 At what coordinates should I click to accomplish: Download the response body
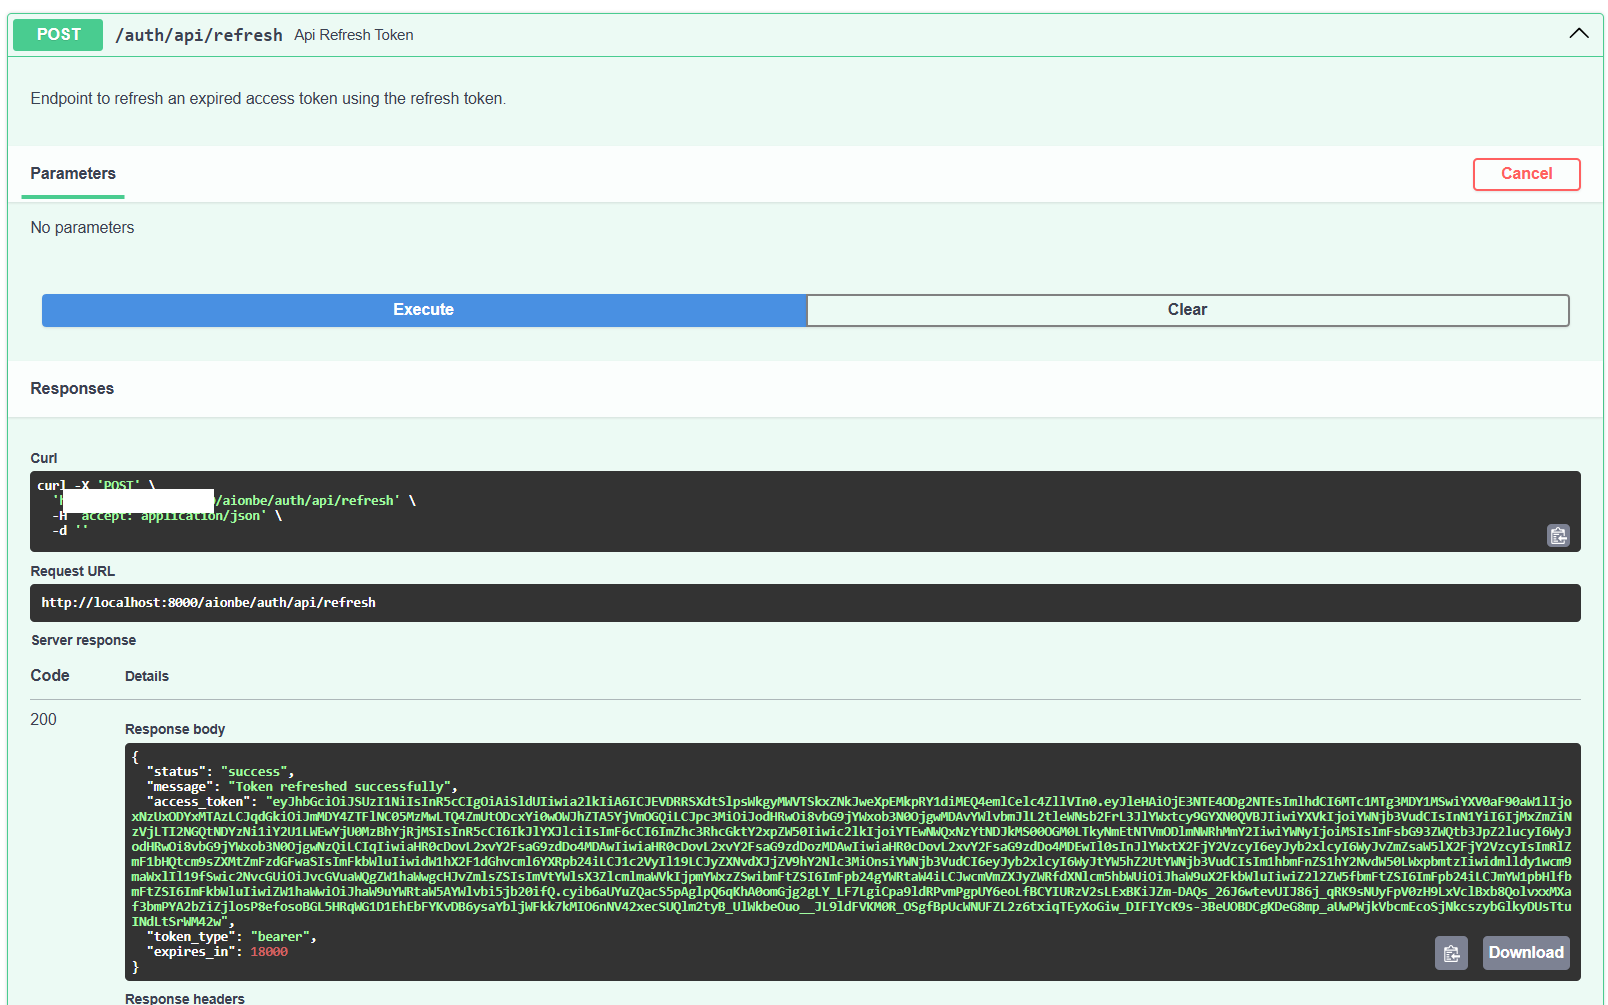click(x=1525, y=952)
